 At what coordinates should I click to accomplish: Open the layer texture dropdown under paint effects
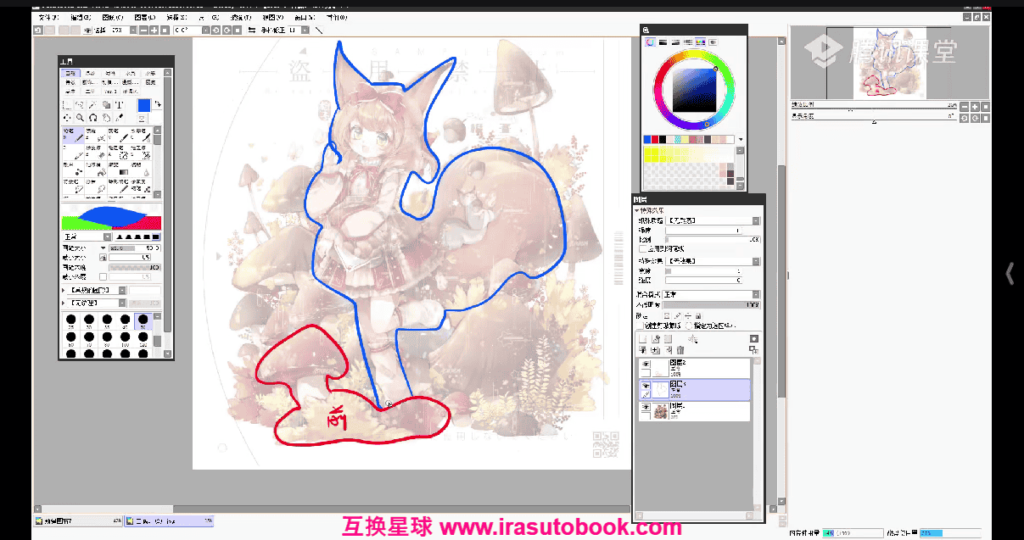click(x=712, y=221)
